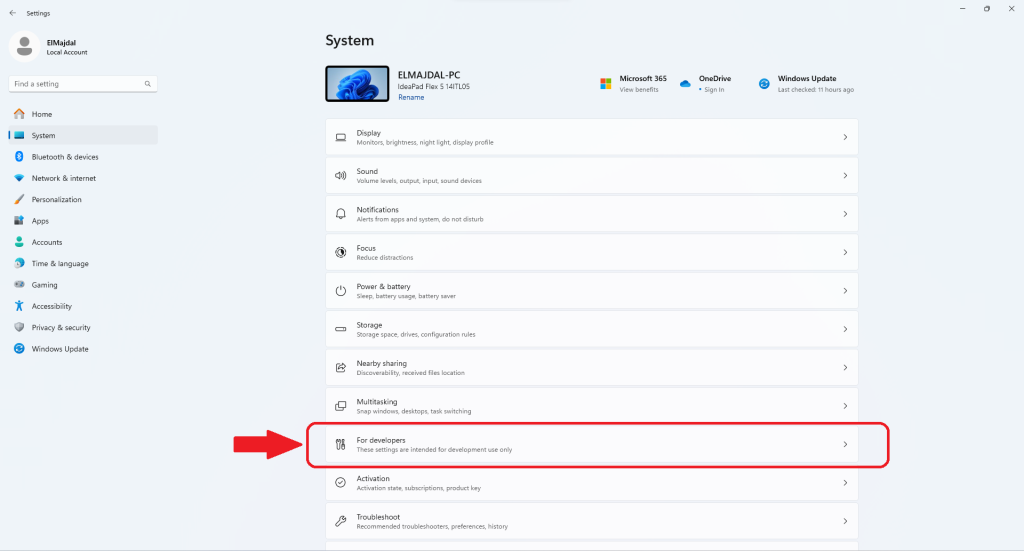Open Windows Update last checked status
The width and height of the screenshot is (1024, 551).
point(816,90)
